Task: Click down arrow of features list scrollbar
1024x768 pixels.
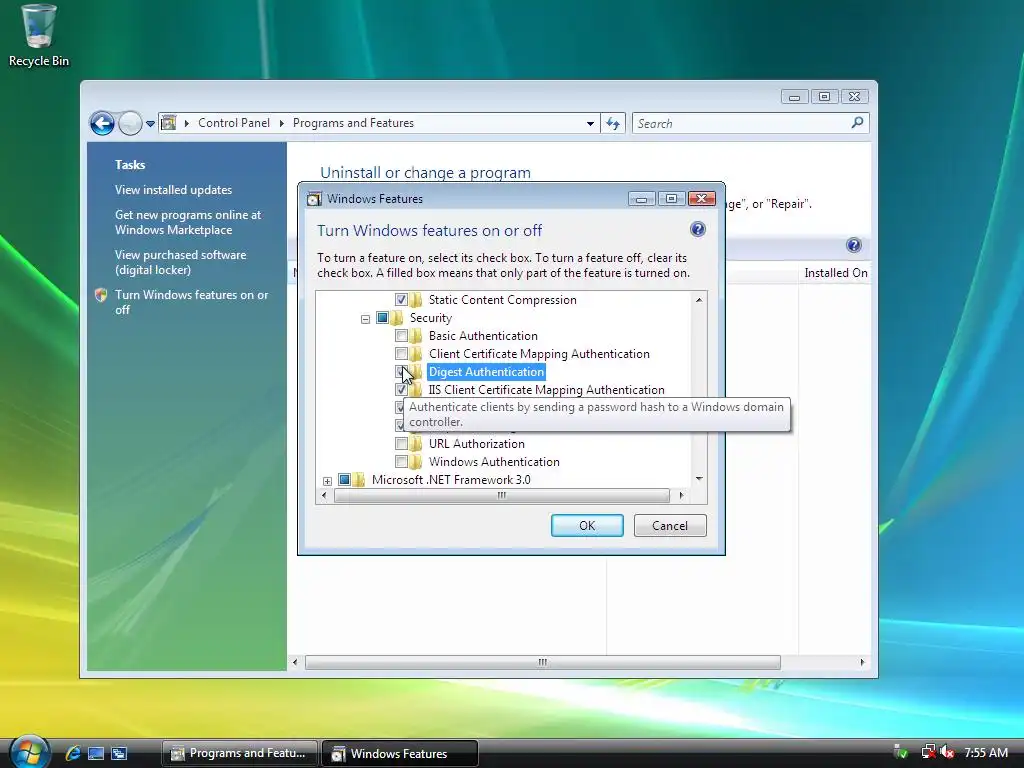Action: pyautogui.click(x=699, y=479)
